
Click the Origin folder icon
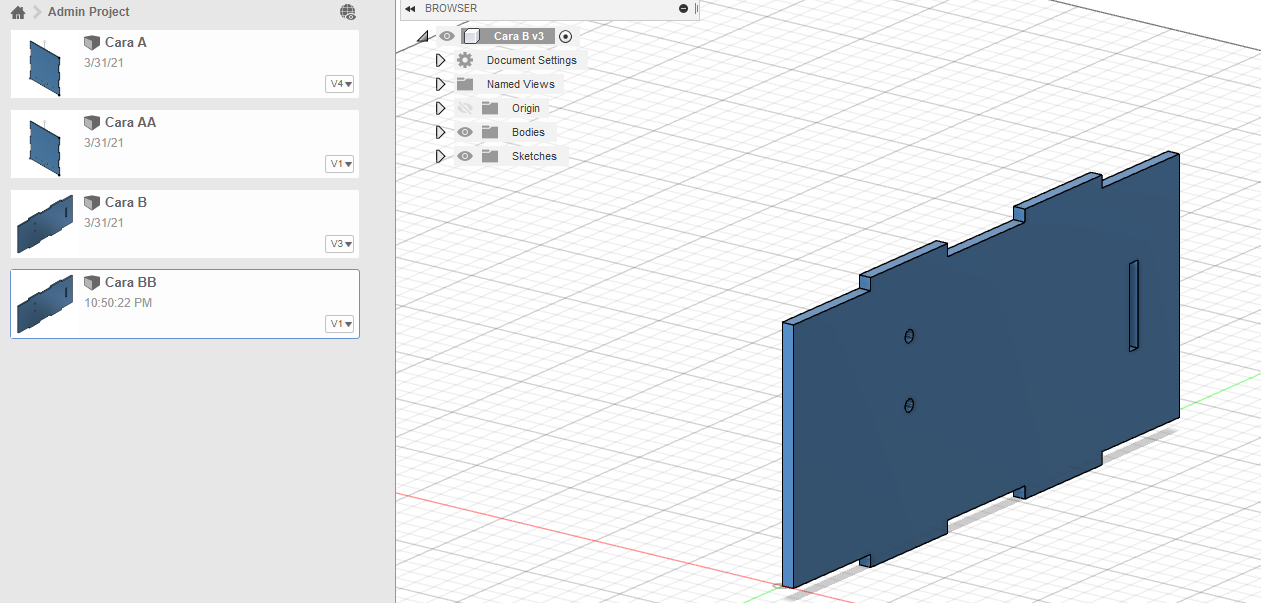(x=490, y=108)
